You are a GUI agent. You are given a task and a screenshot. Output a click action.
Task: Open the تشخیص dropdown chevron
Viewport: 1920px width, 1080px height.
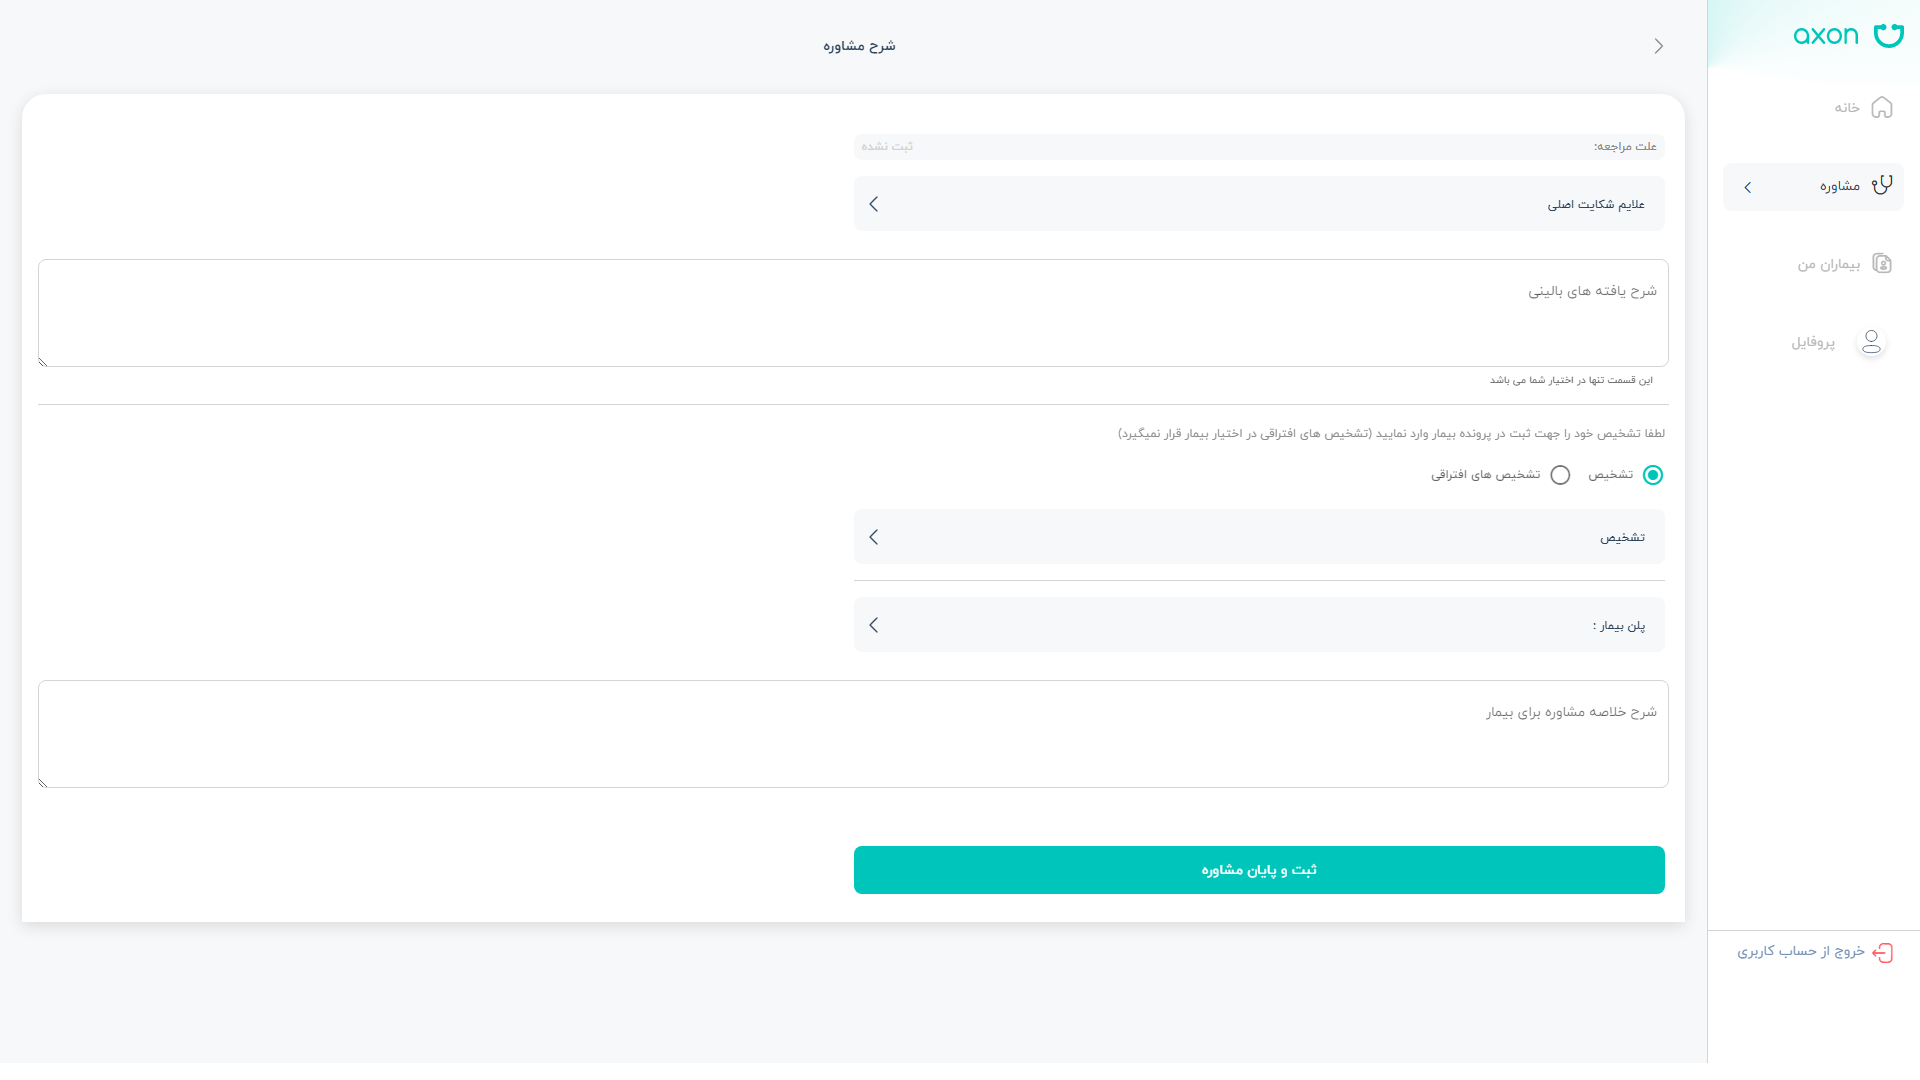874,537
